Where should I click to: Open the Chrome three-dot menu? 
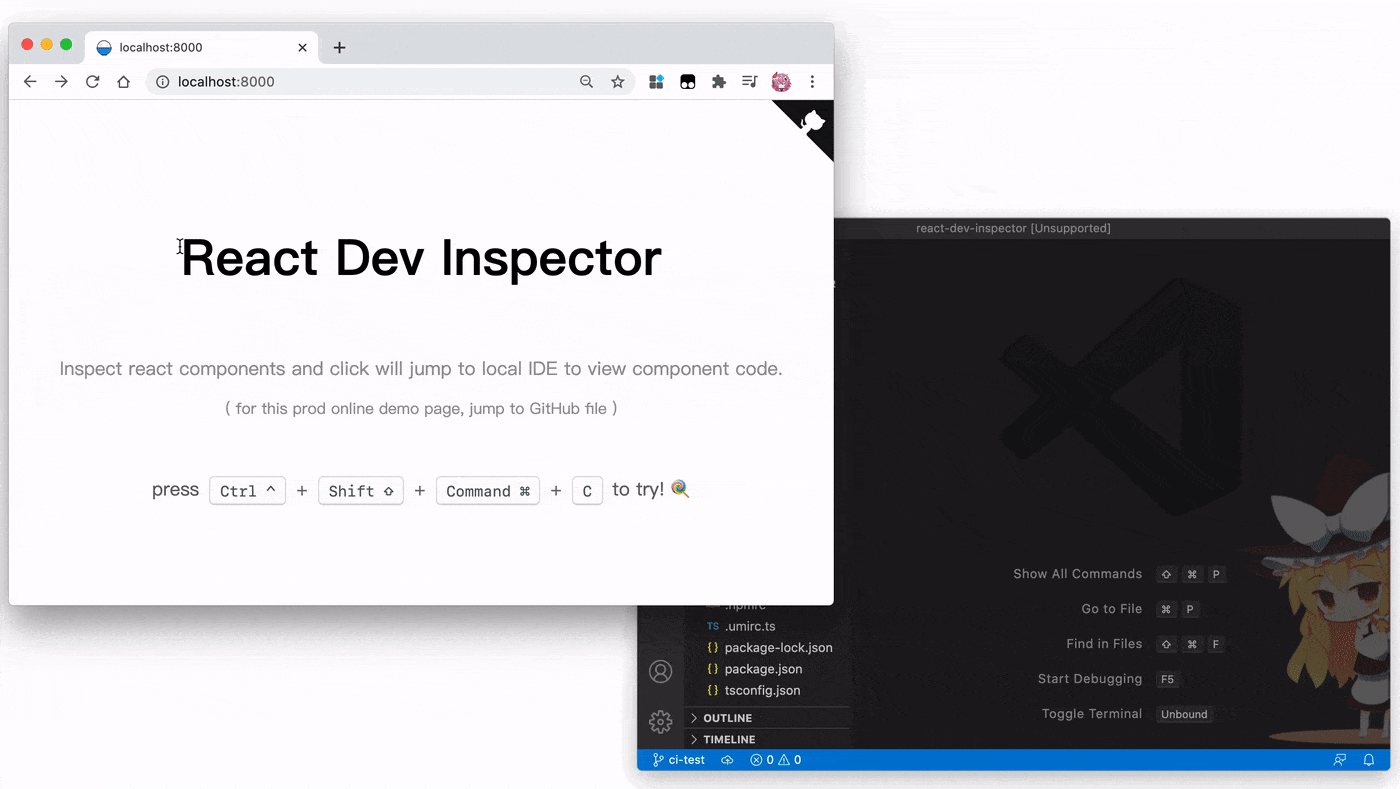[x=812, y=81]
